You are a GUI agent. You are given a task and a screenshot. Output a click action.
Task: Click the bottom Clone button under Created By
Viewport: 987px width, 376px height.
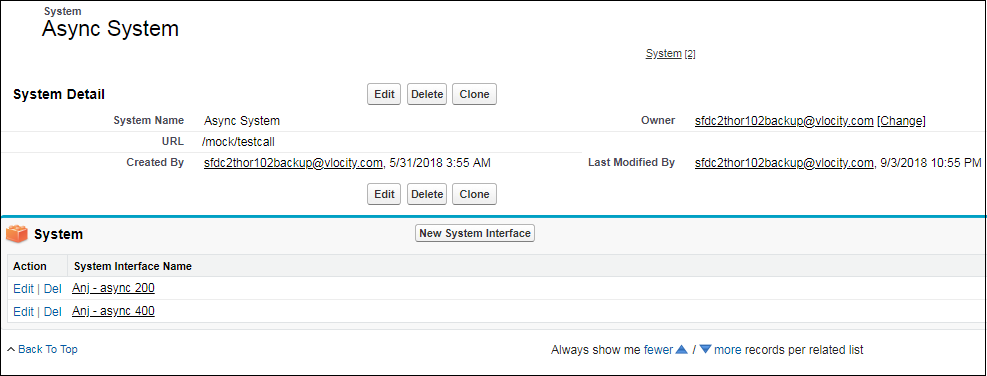pyautogui.click(x=475, y=194)
